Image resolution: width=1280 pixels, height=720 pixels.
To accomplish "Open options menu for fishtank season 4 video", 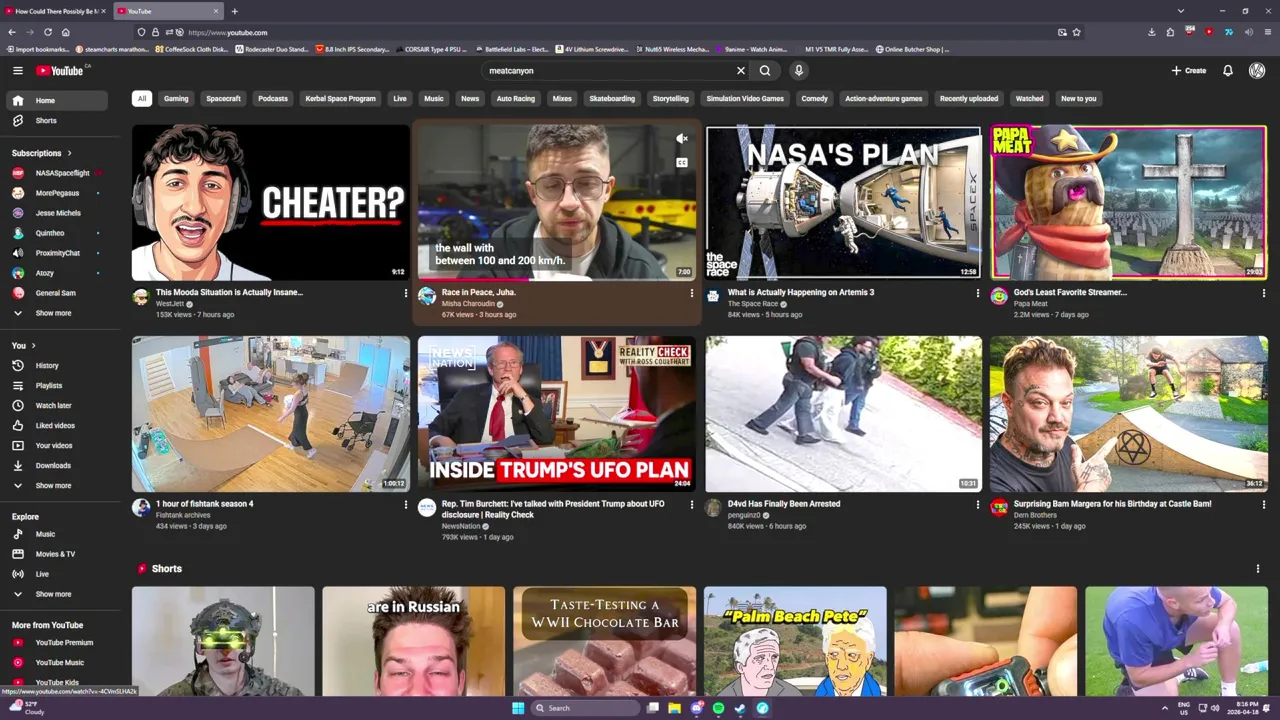I will click(405, 505).
